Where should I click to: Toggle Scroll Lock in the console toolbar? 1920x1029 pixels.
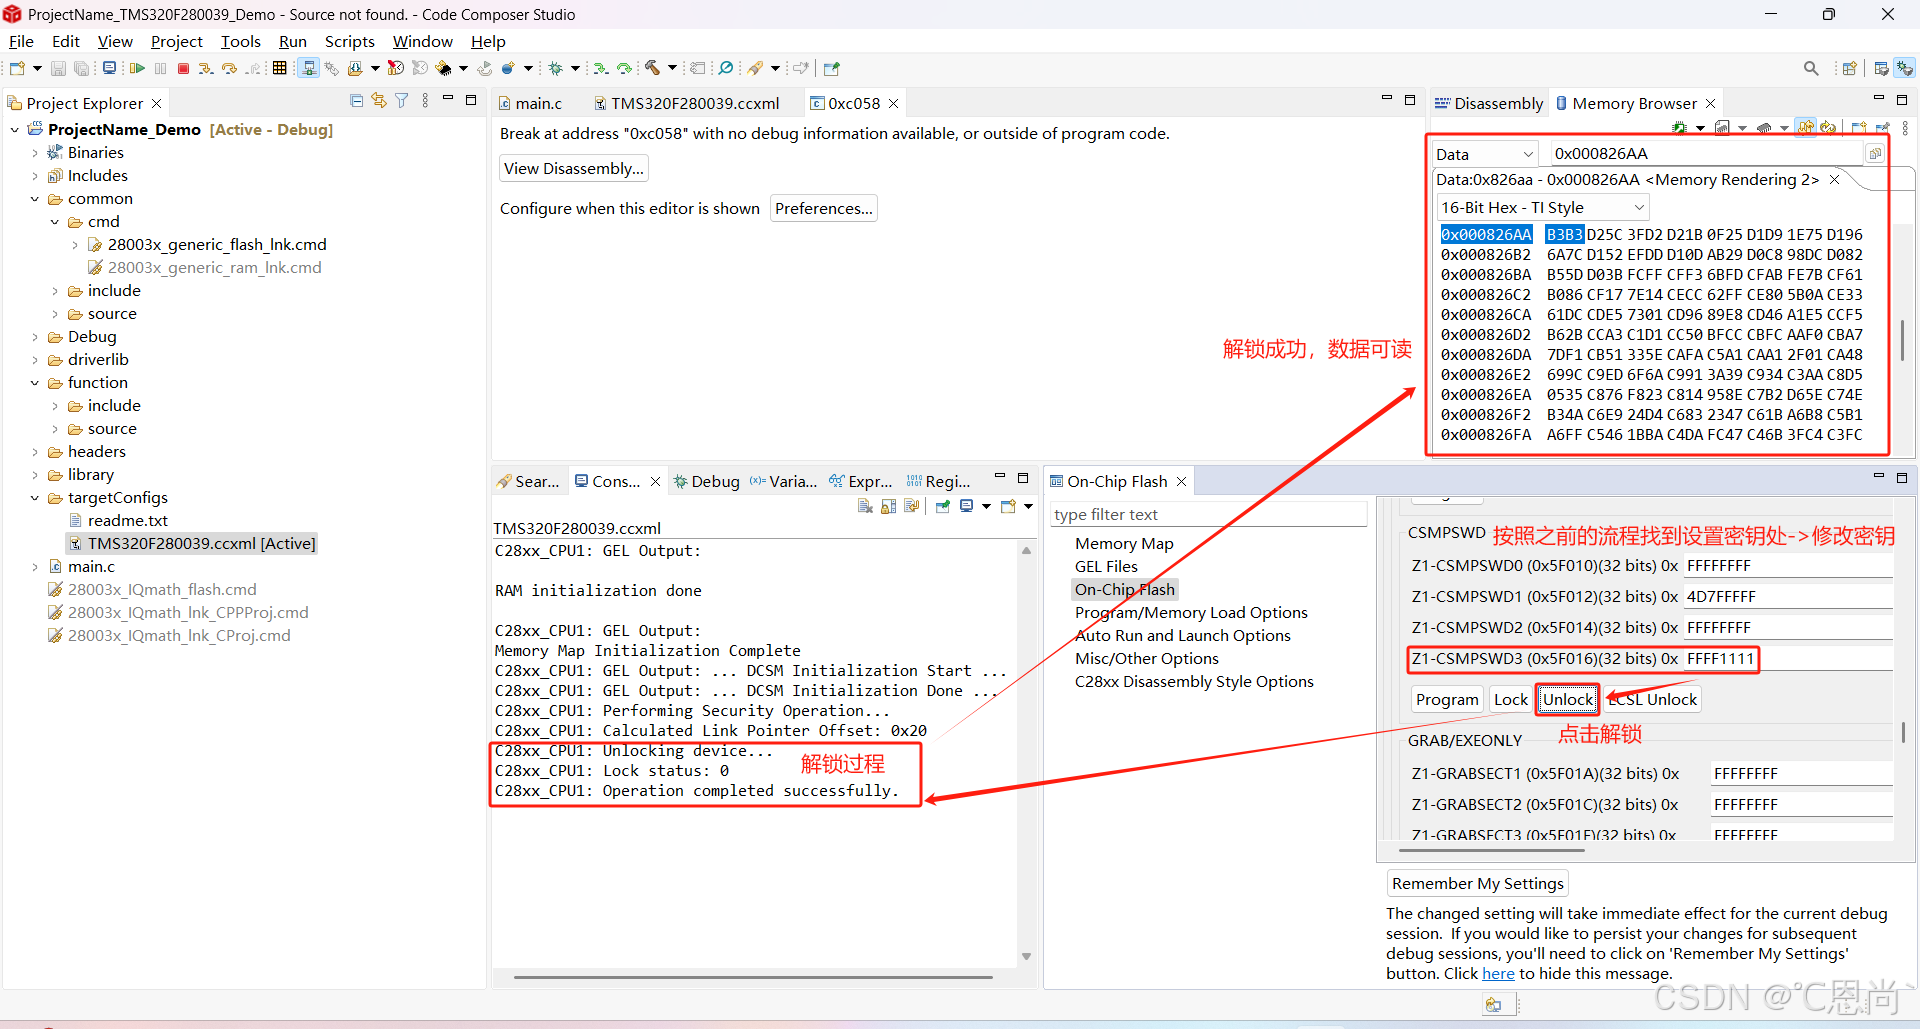click(889, 506)
